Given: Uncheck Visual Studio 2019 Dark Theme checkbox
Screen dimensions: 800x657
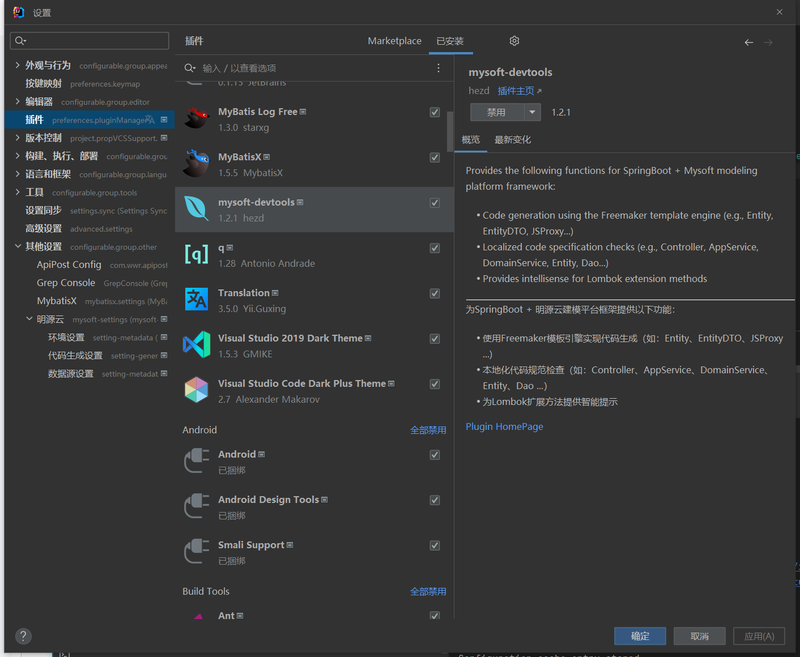Looking at the screenshot, I should tap(435, 339).
